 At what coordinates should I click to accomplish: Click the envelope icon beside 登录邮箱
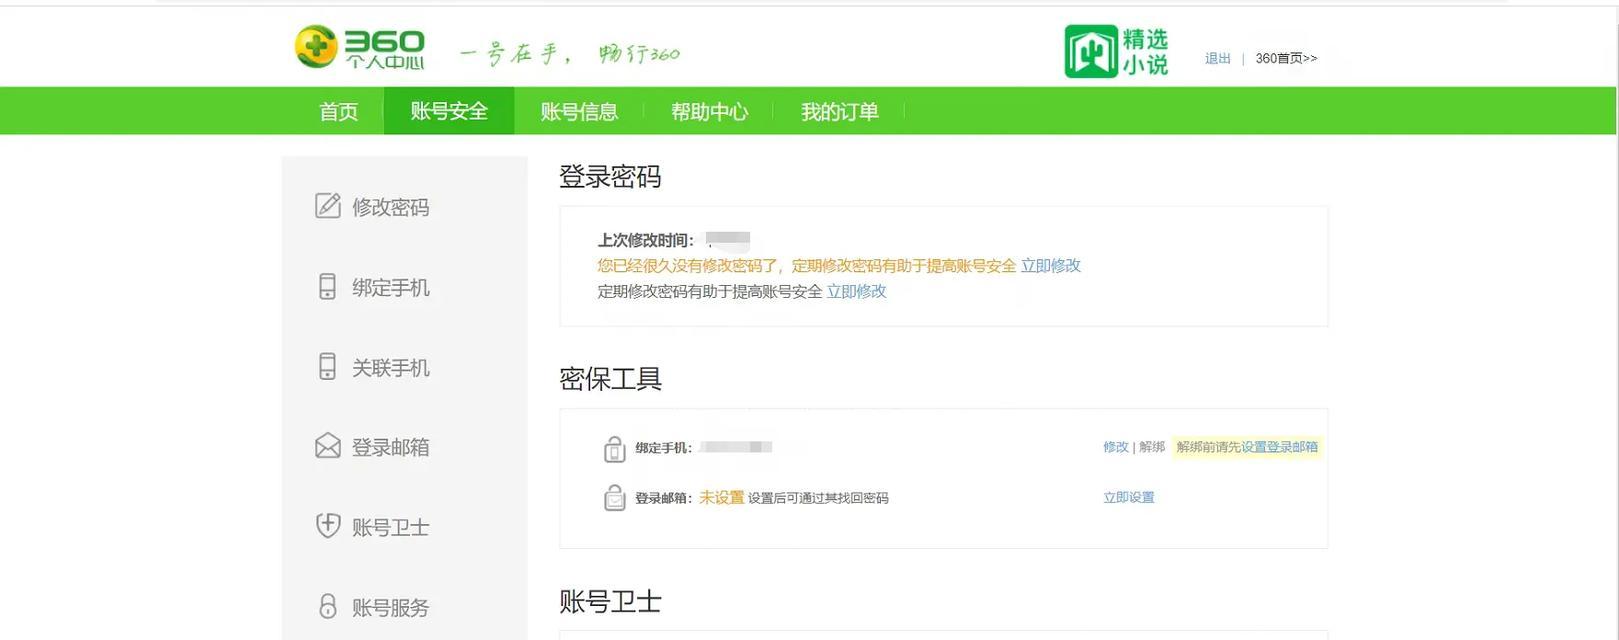click(x=328, y=446)
